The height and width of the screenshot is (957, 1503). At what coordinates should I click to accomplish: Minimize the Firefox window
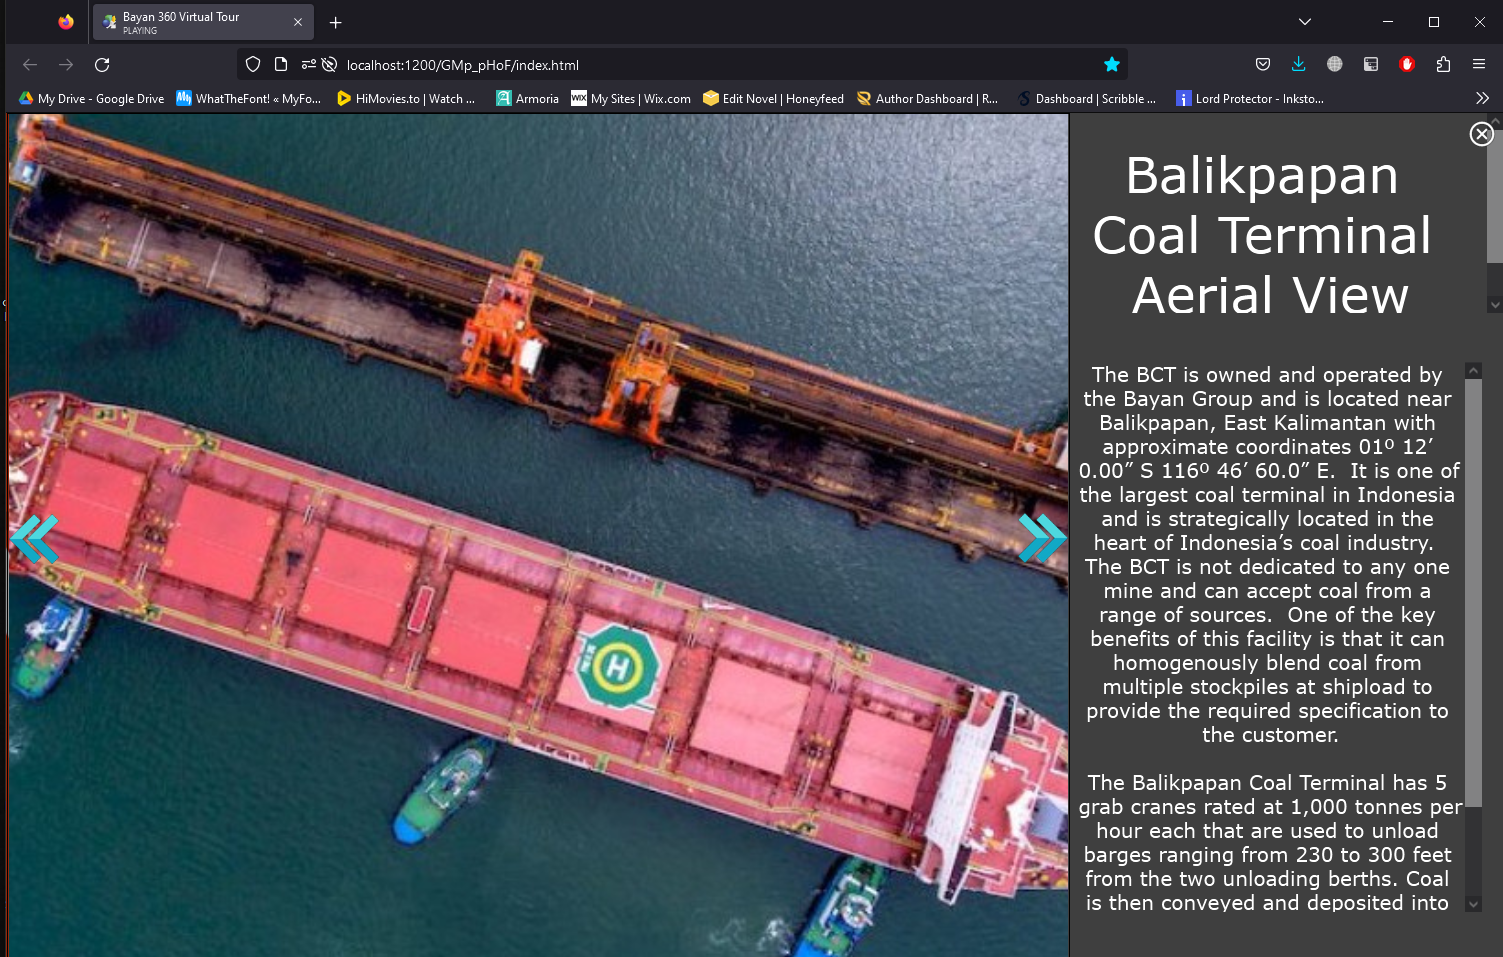tap(1387, 22)
